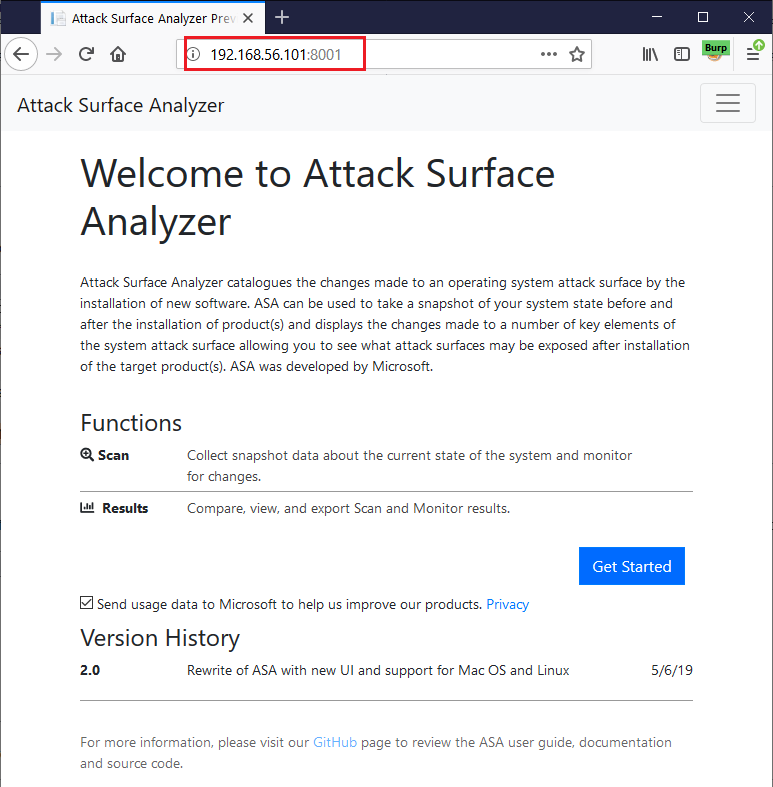Click the browser forward arrow
The image size is (773, 787).
pyautogui.click(x=54, y=54)
